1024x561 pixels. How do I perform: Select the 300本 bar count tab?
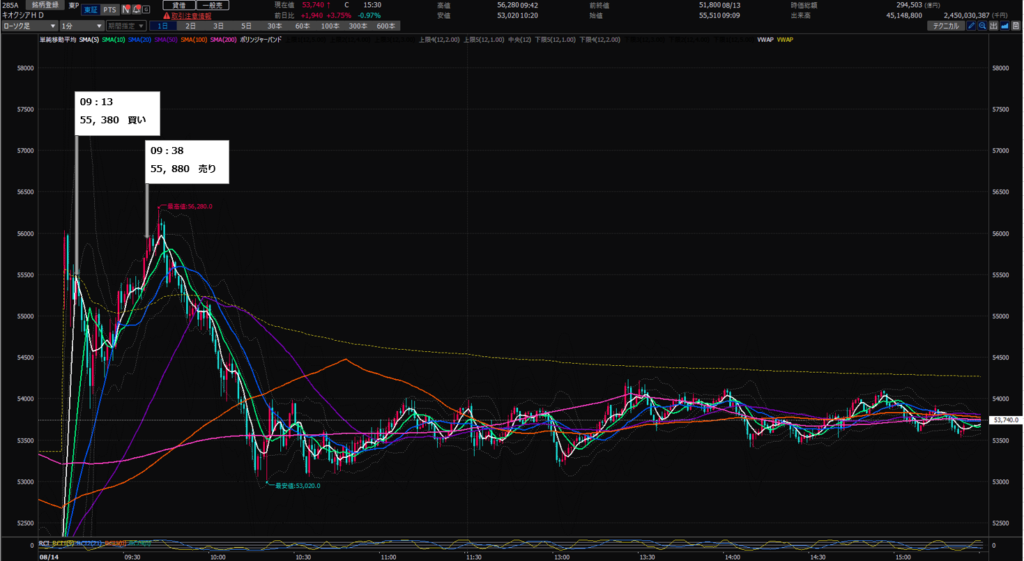pos(358,26)
